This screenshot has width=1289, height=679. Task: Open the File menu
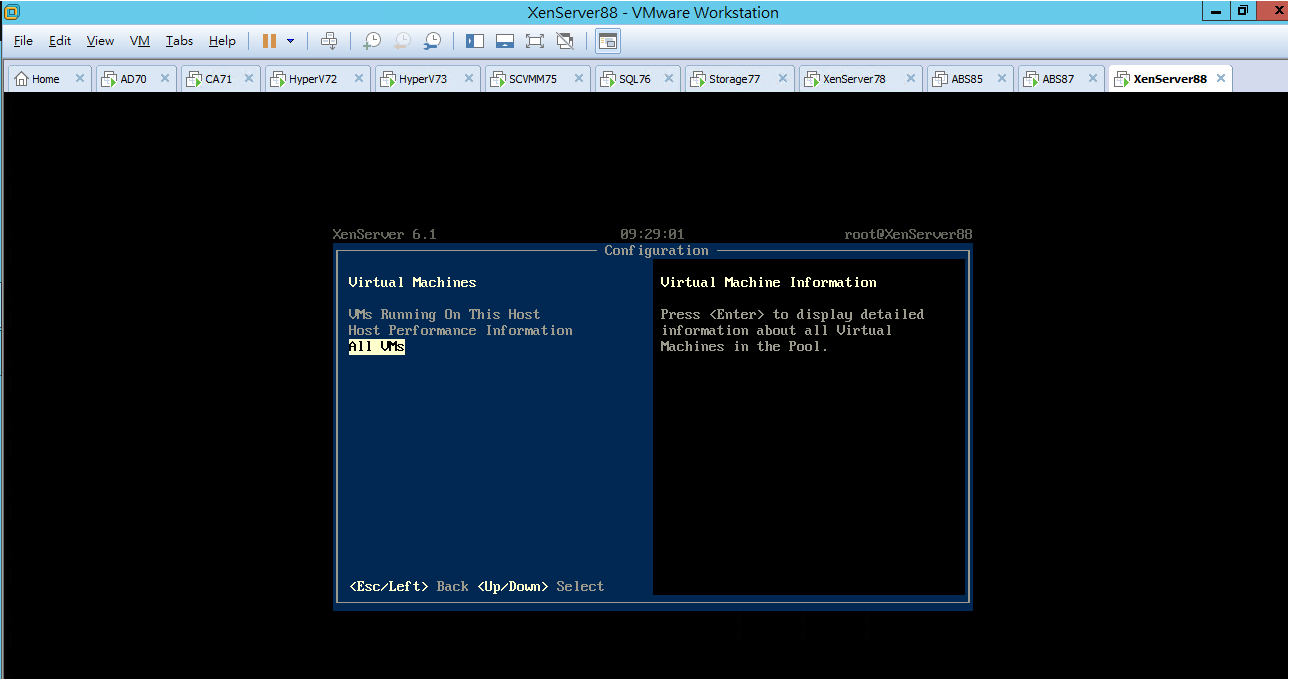[23, 41]
